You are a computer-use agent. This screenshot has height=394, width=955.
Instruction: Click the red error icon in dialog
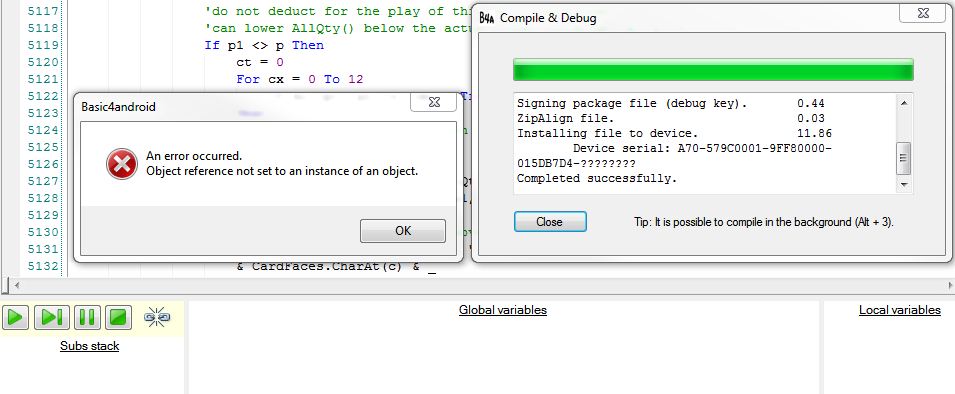122,164
